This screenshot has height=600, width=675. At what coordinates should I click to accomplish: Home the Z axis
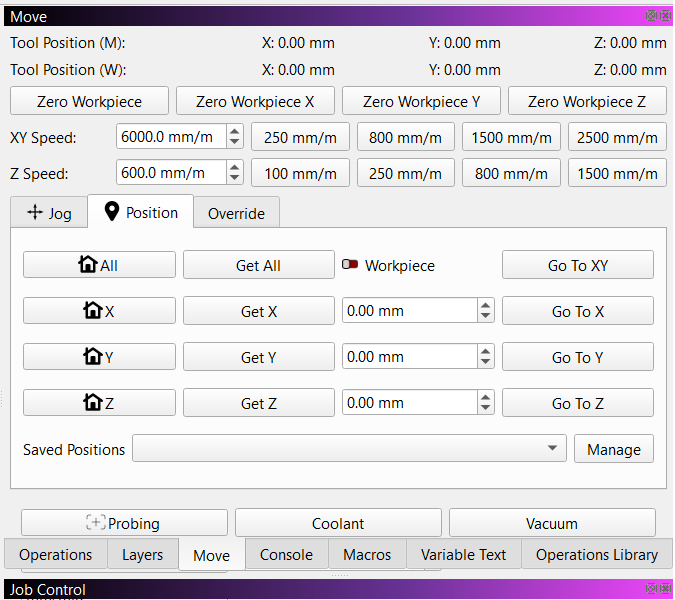pyautogui.click(x=99, y=403)
